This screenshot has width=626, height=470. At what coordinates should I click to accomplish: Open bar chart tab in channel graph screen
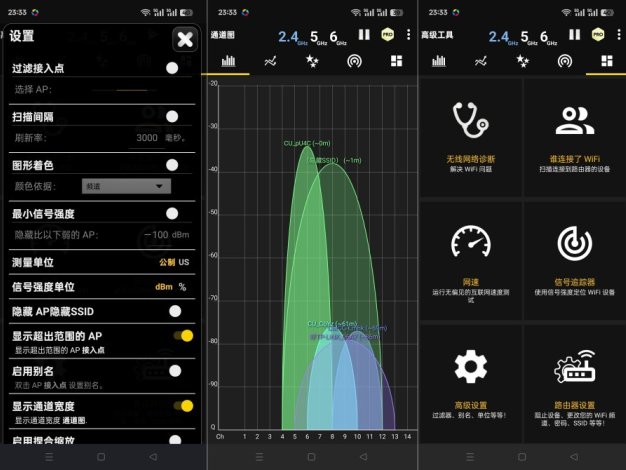point(228,61)
